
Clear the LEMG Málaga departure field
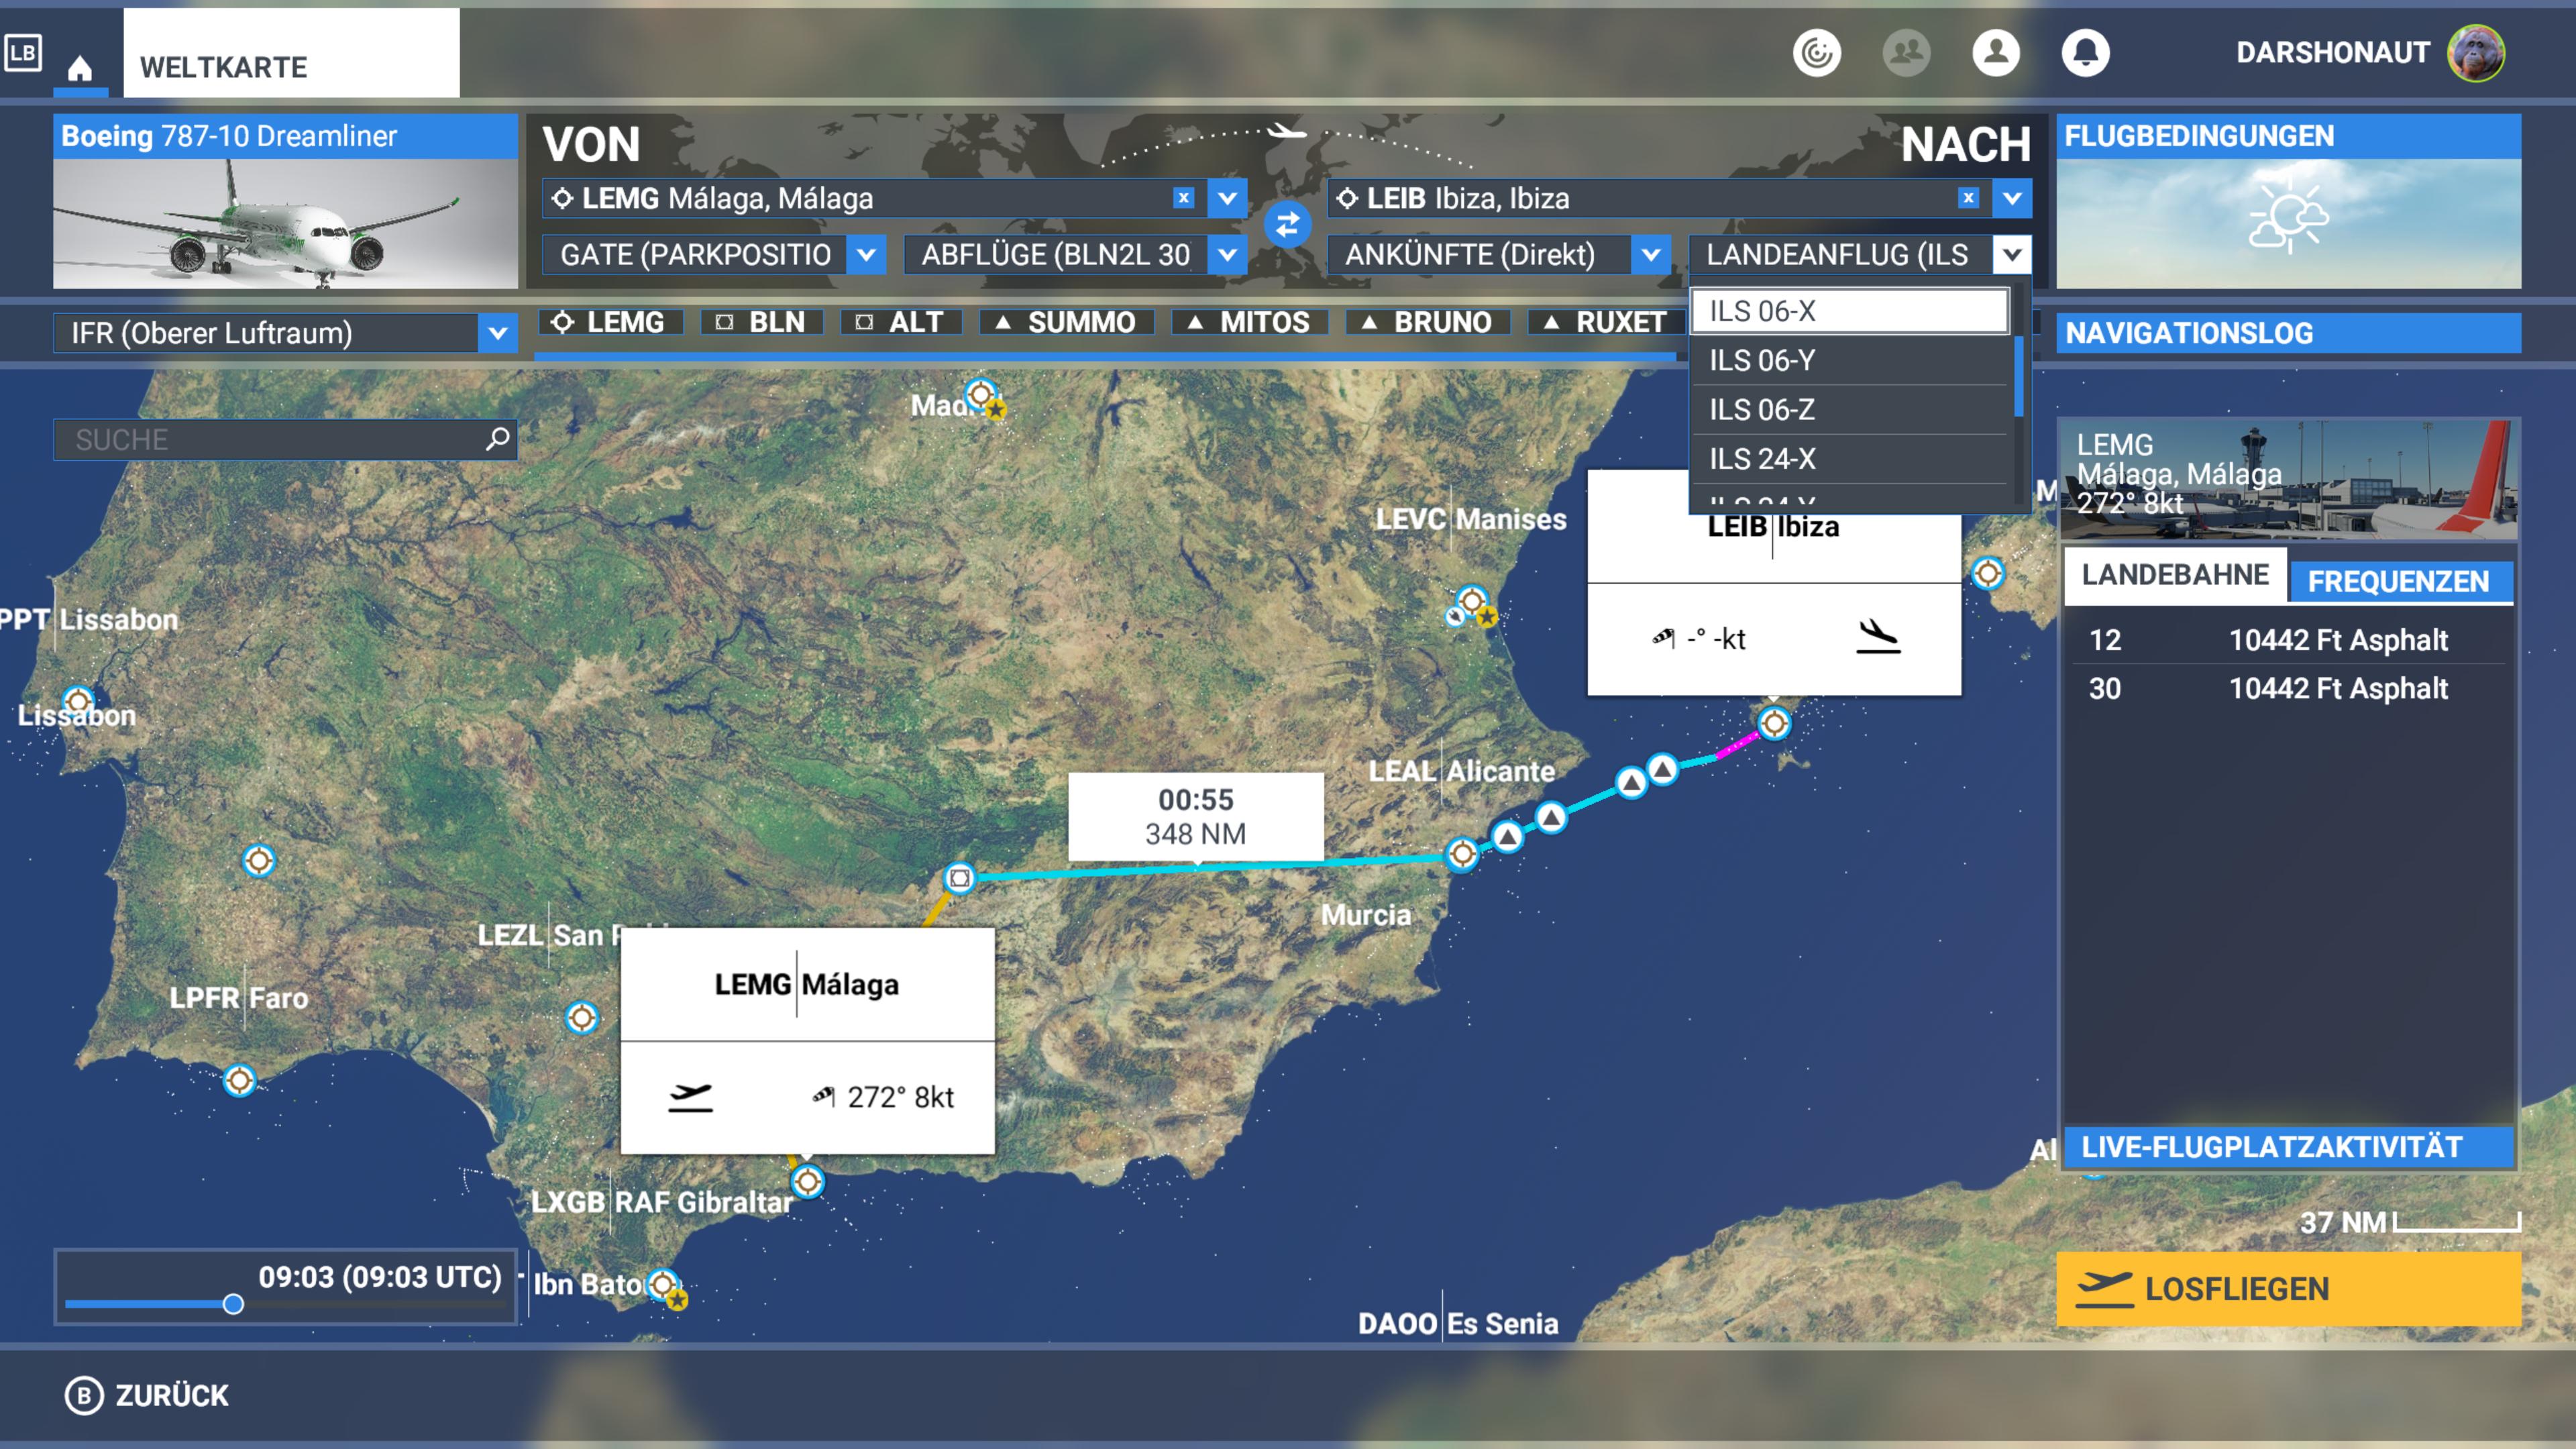click(1183, 198)
